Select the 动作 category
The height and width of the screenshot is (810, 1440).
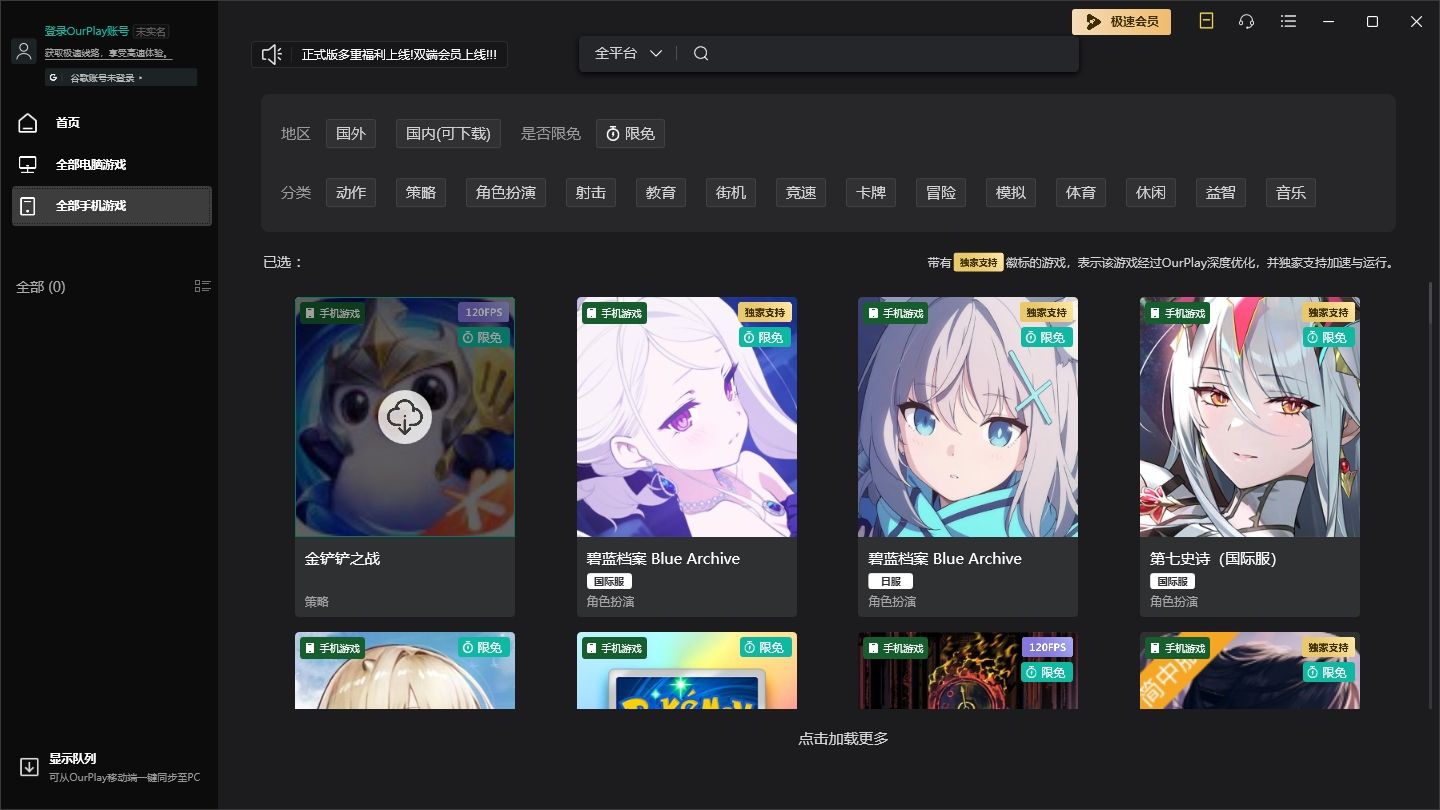tap(351, 192)
